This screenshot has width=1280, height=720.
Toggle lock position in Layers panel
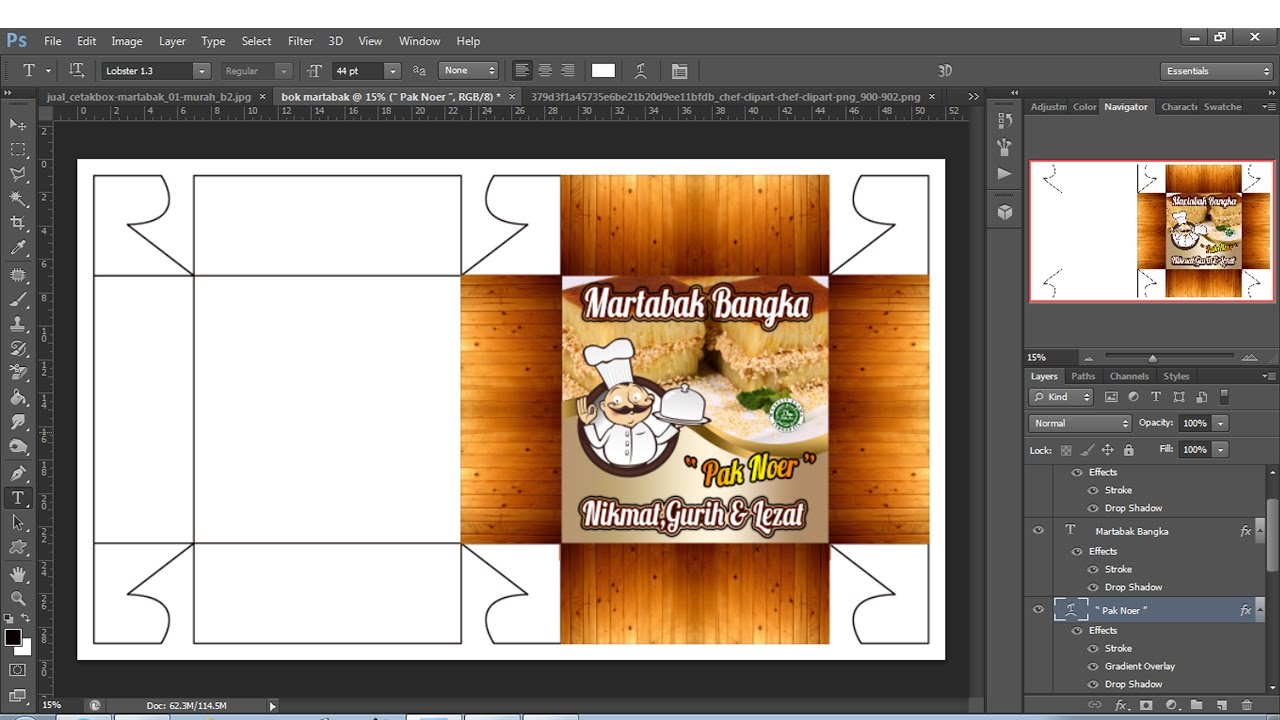click(x=1107, y=450)
